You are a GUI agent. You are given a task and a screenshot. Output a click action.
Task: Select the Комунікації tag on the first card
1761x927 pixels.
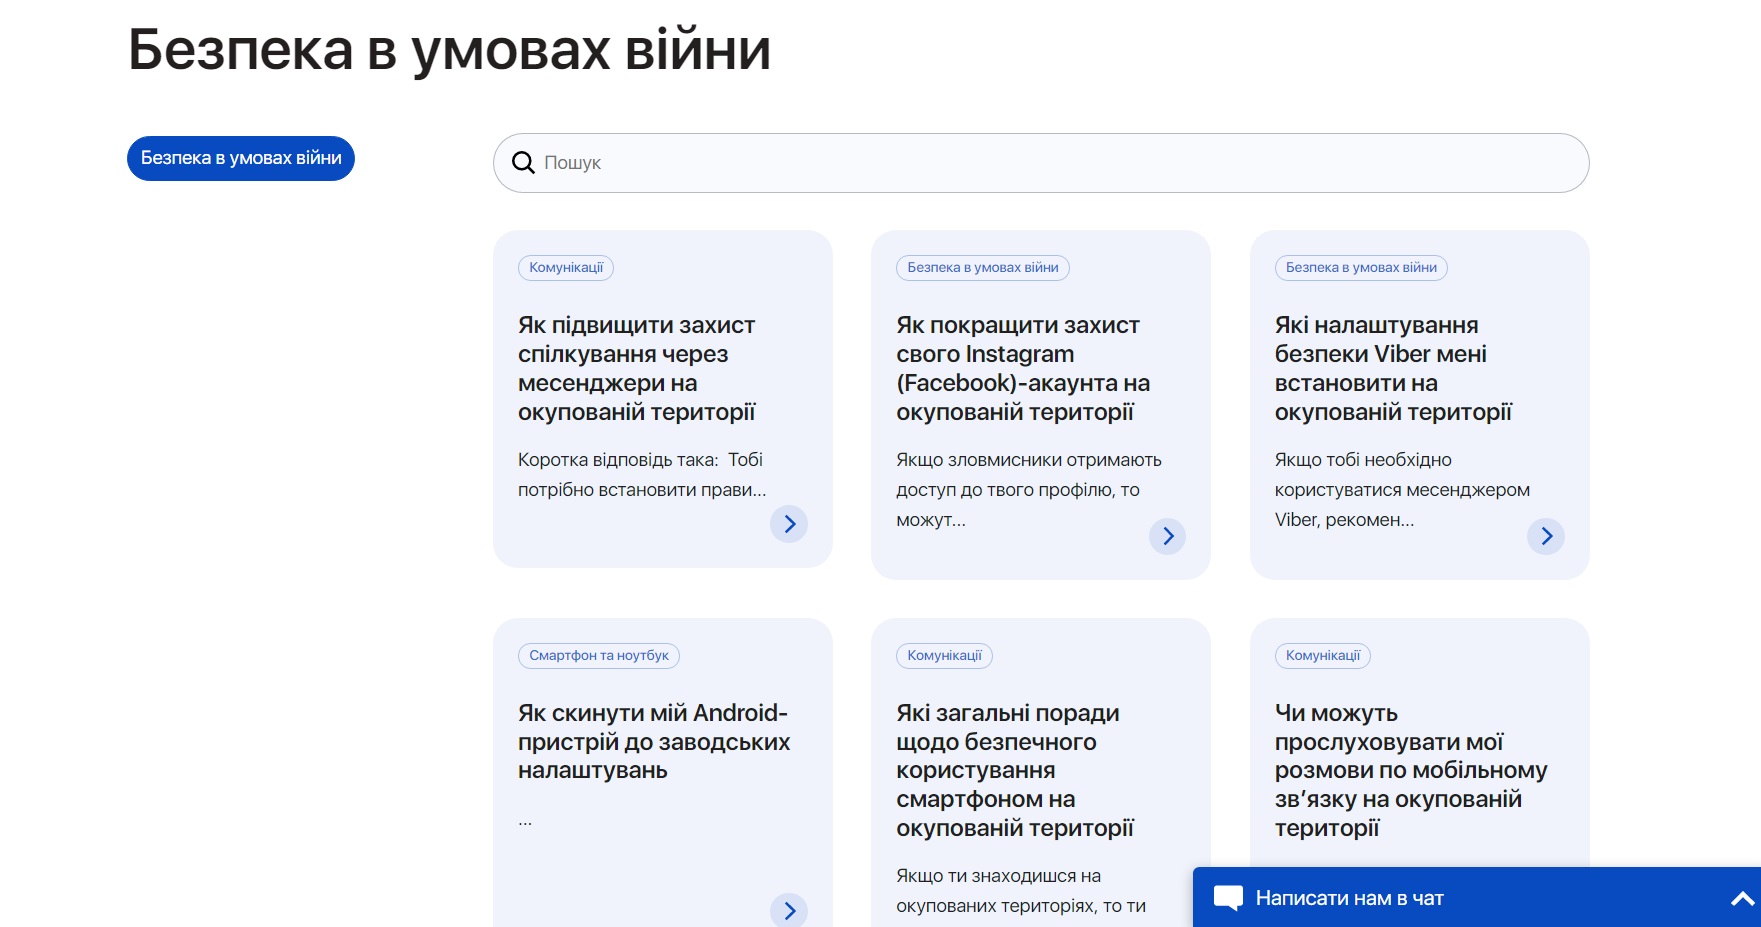coord(566,267)
